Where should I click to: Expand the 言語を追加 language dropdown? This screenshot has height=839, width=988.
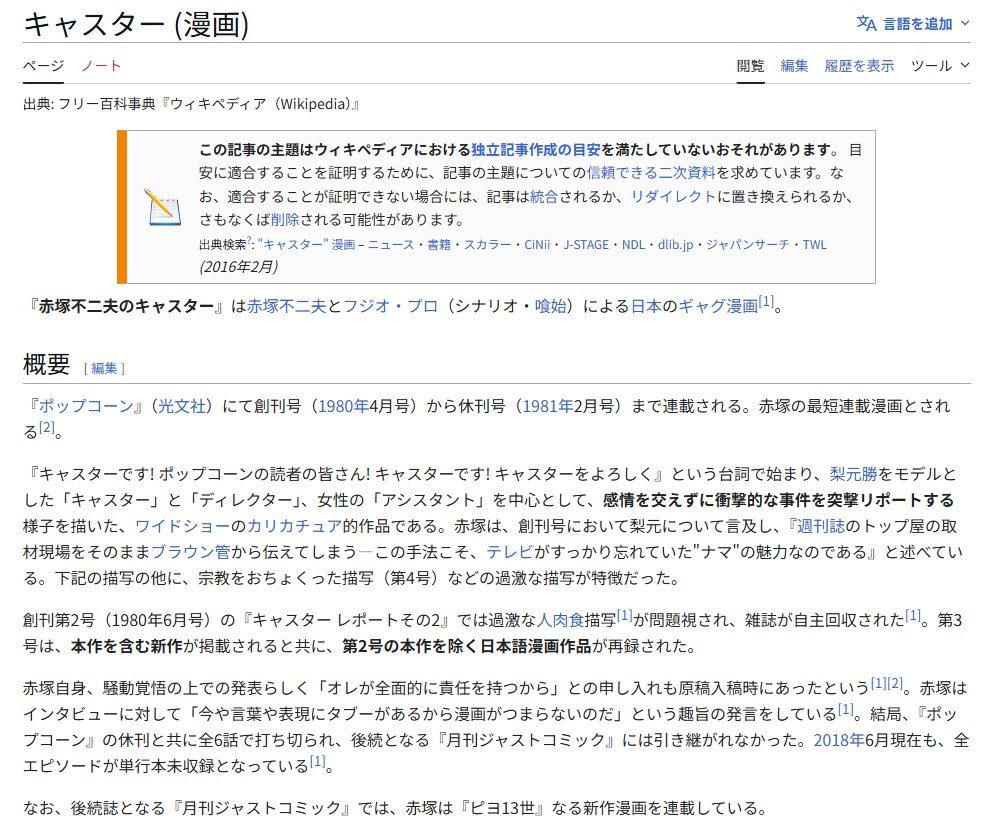coord(914,23)
